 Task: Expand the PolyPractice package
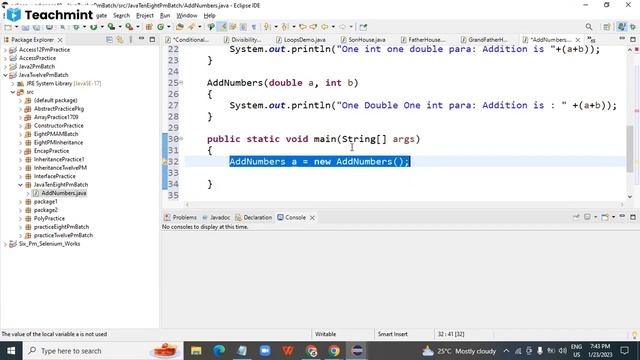pos(20,219)
